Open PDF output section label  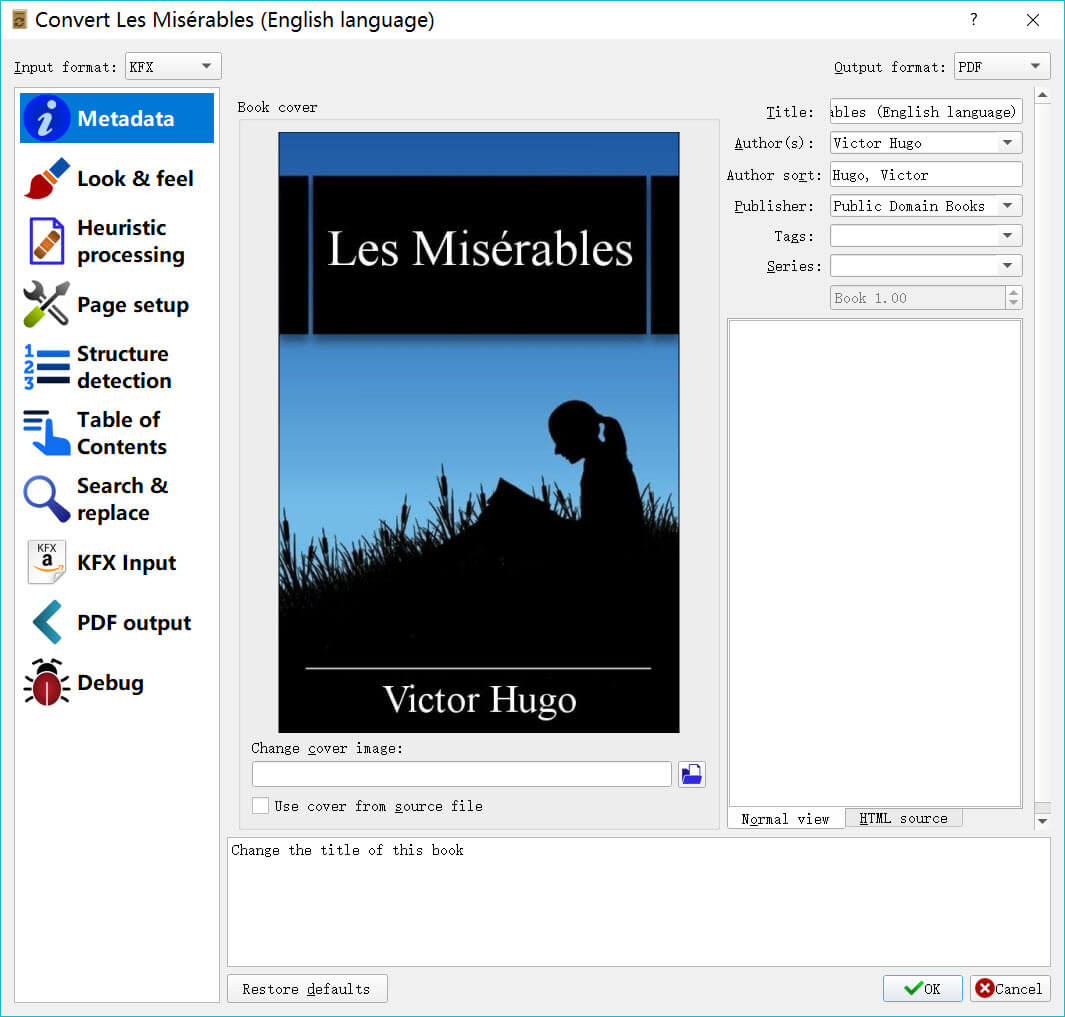coord(134,622)
